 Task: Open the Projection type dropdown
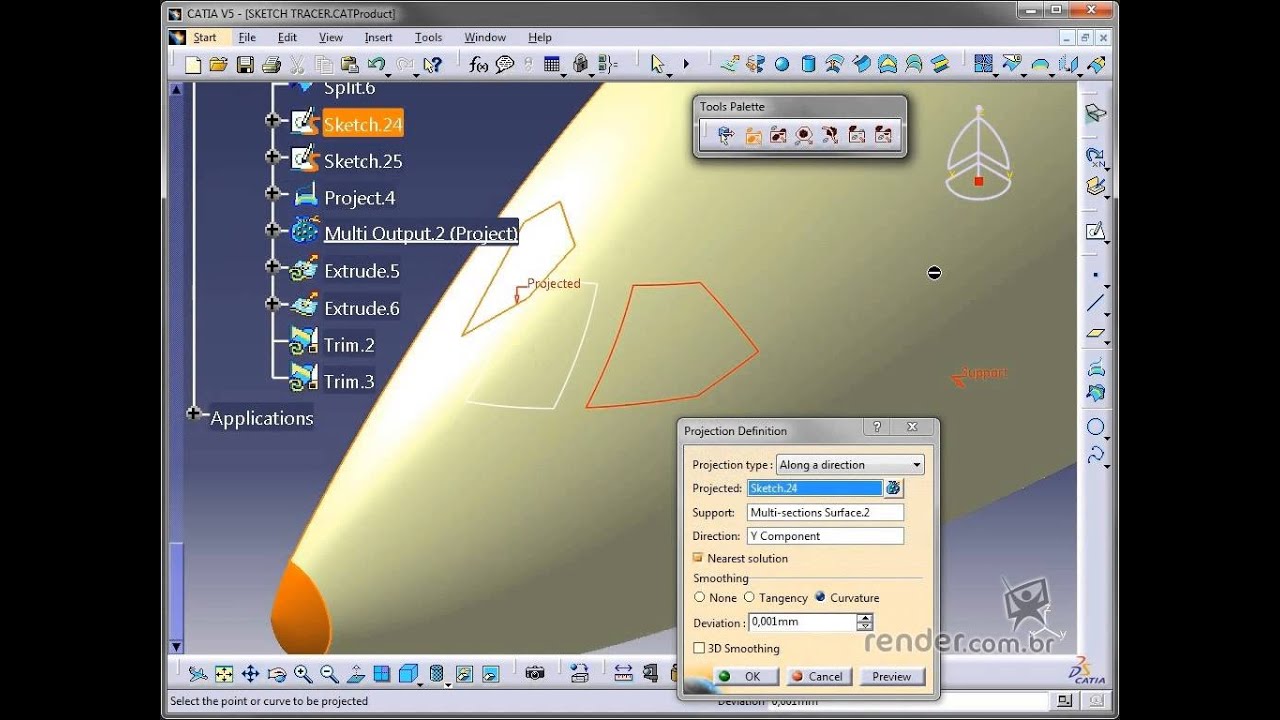click(x=850, y=465)
